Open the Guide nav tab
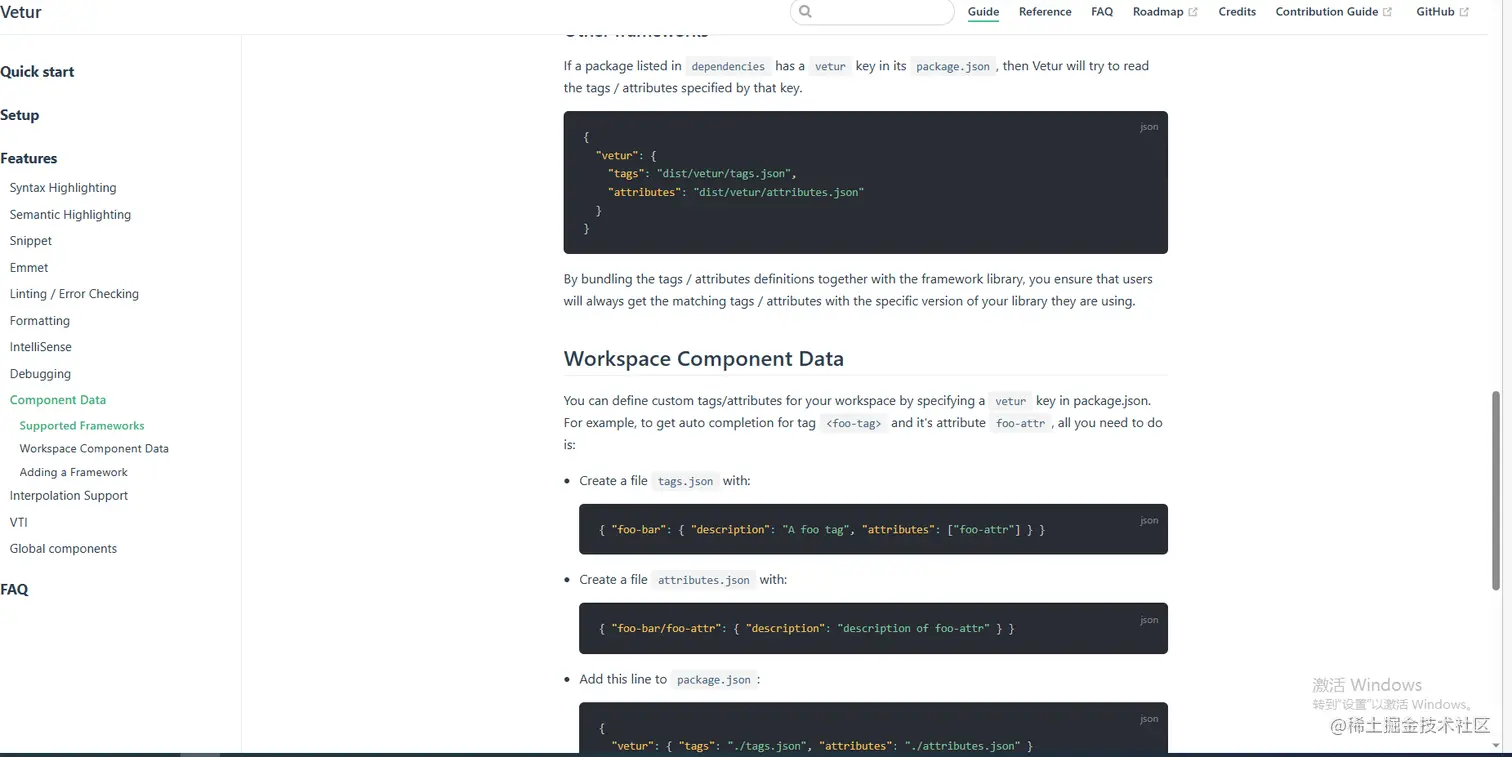Image resolution: width=1512 pixels, height=757 pixels. 983,12
